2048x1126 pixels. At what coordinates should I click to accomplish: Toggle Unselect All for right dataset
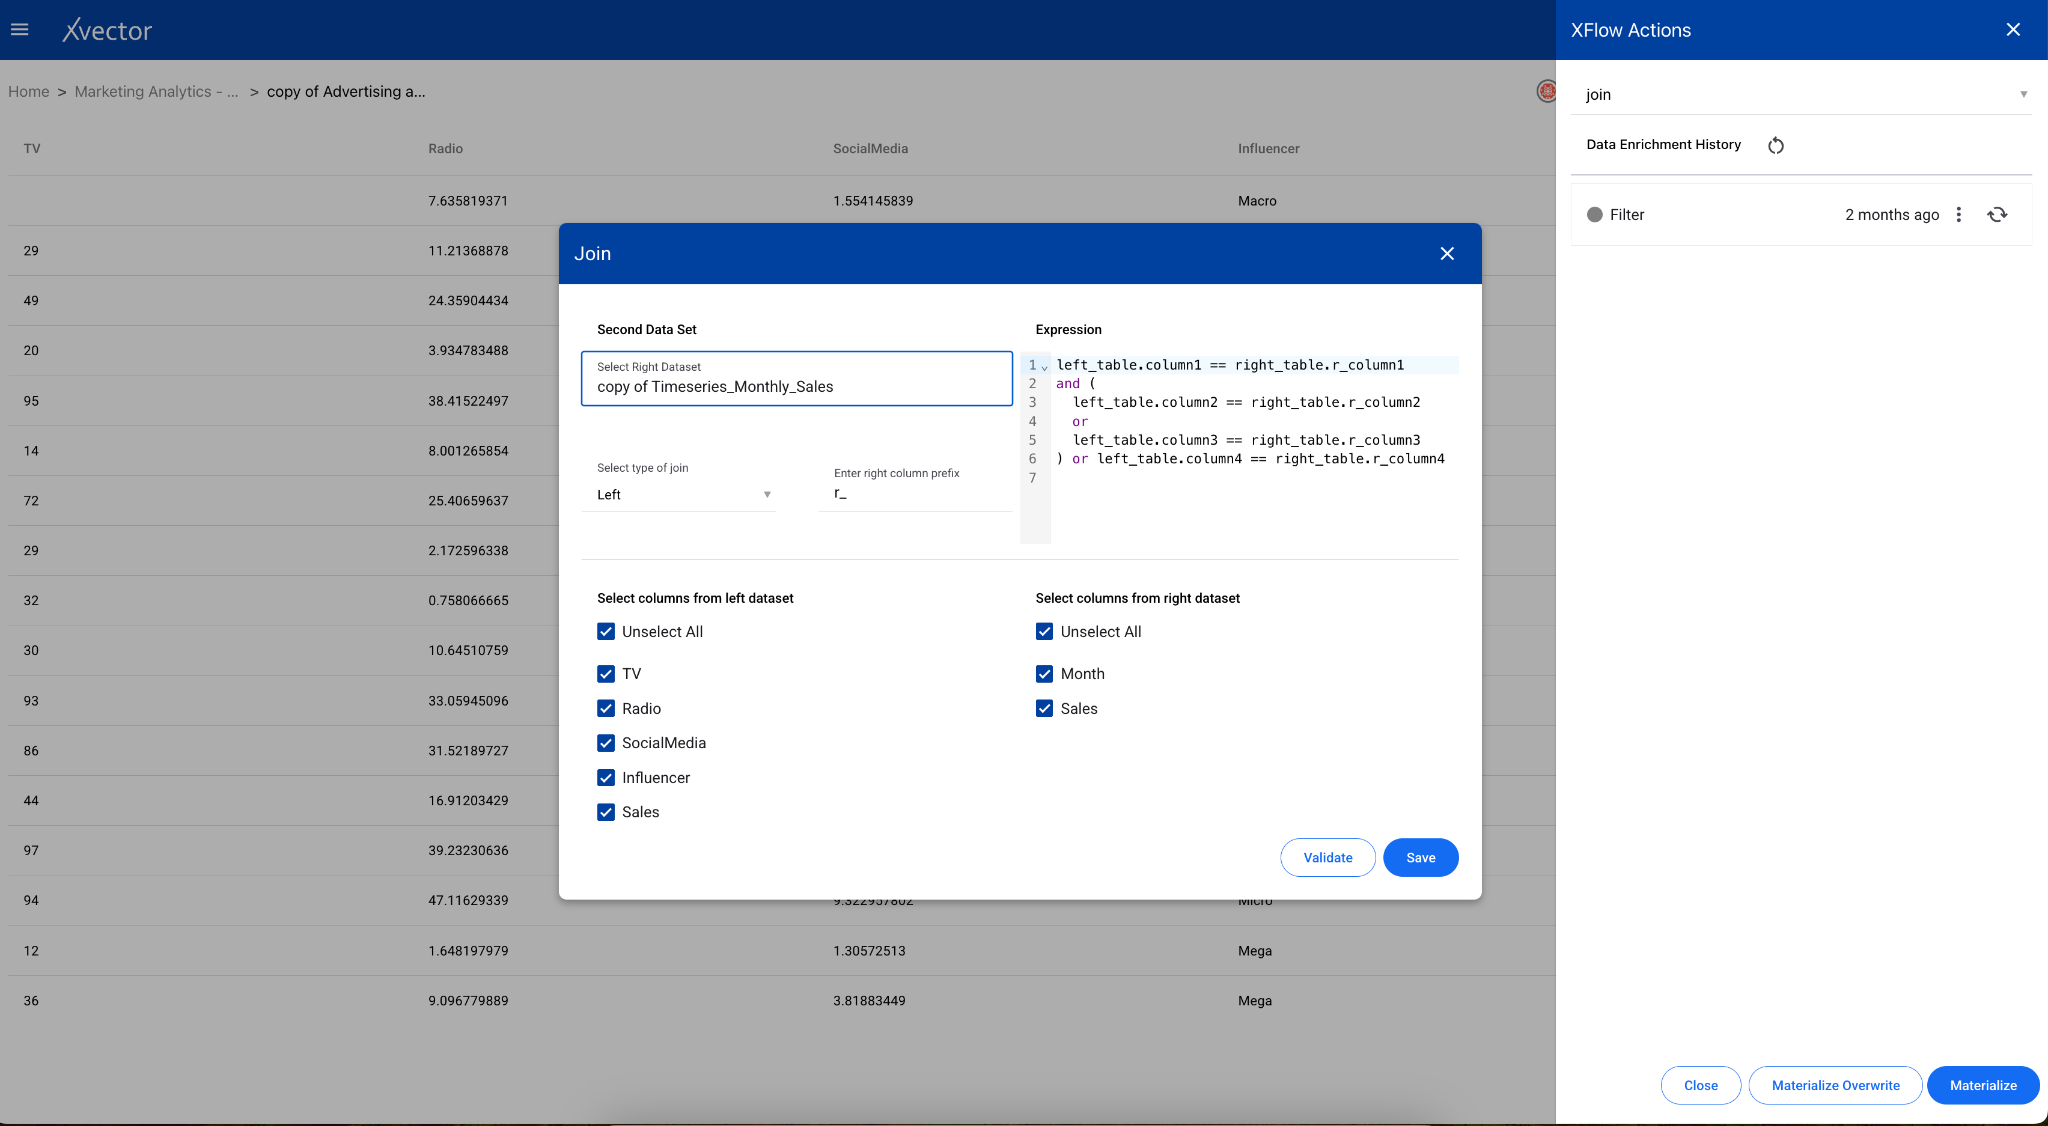(x=1044, y=632)
